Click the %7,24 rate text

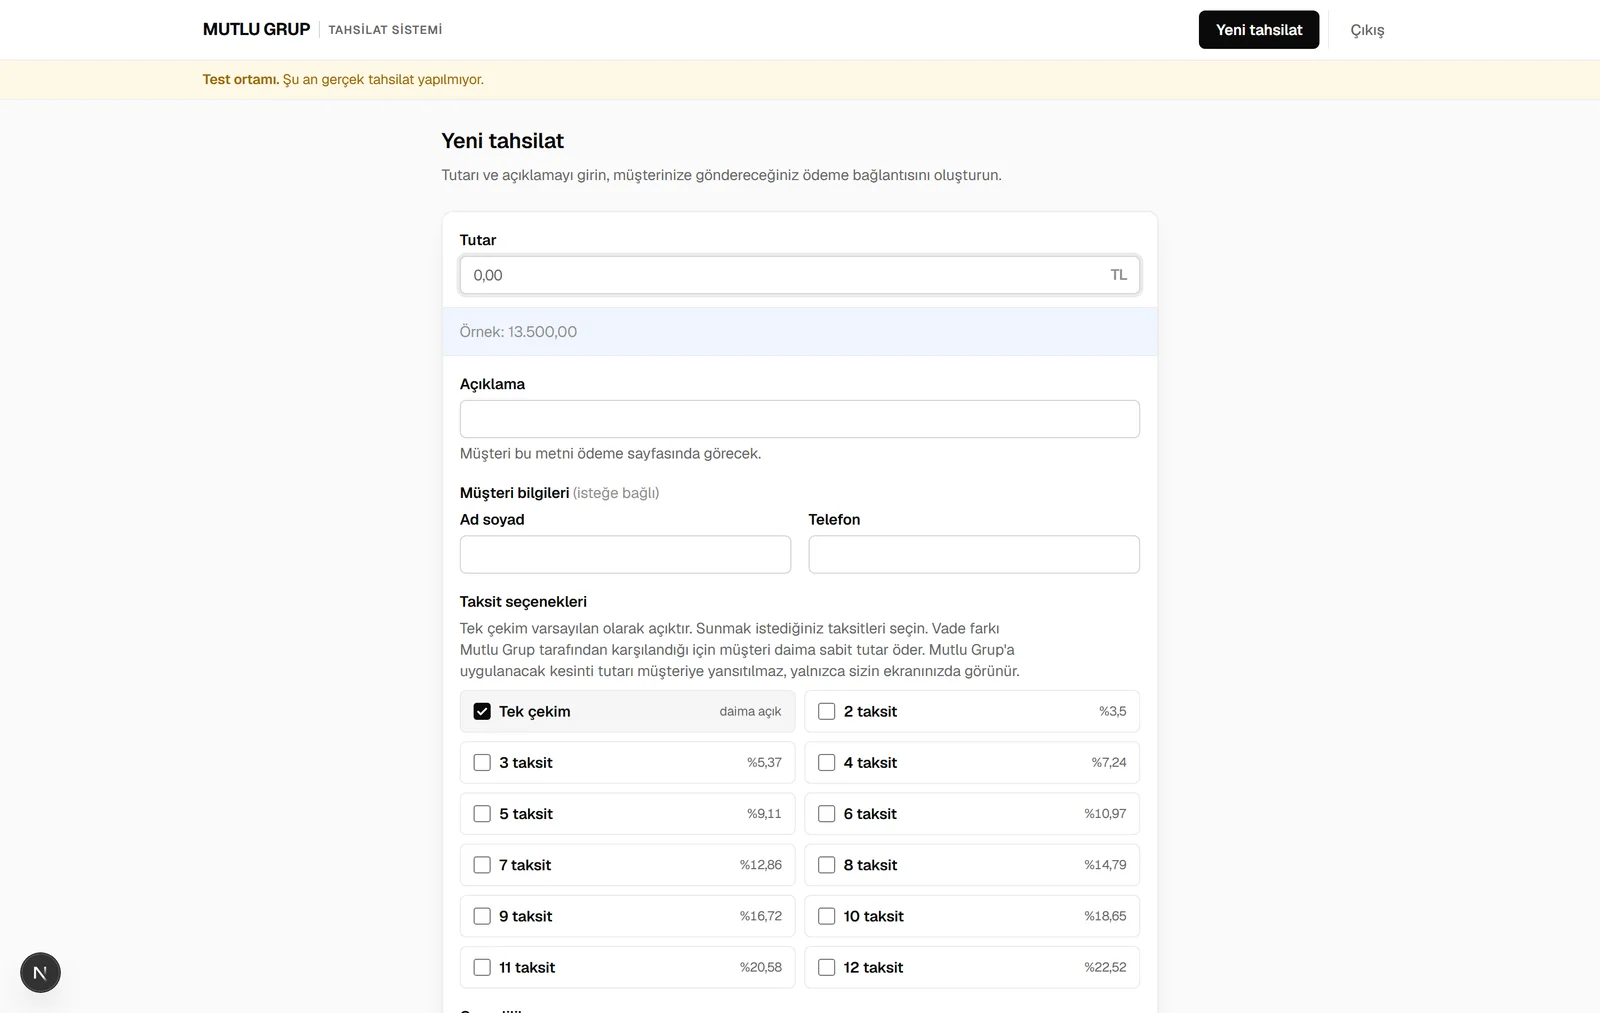tap(1109, 763)
